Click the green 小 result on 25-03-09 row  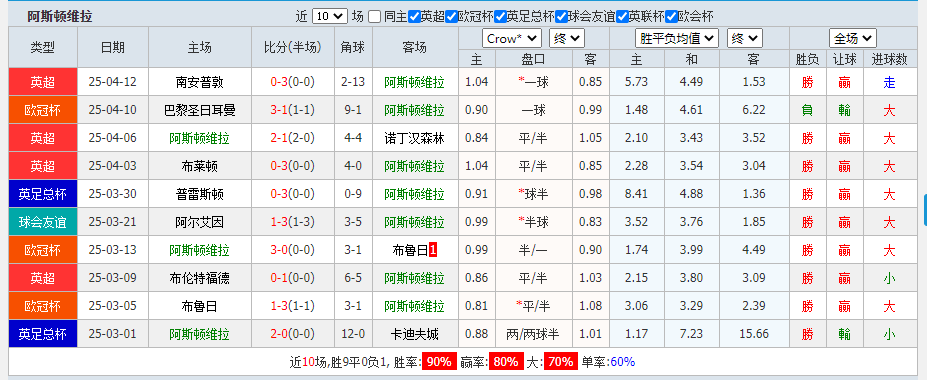(x=889, y=278)
